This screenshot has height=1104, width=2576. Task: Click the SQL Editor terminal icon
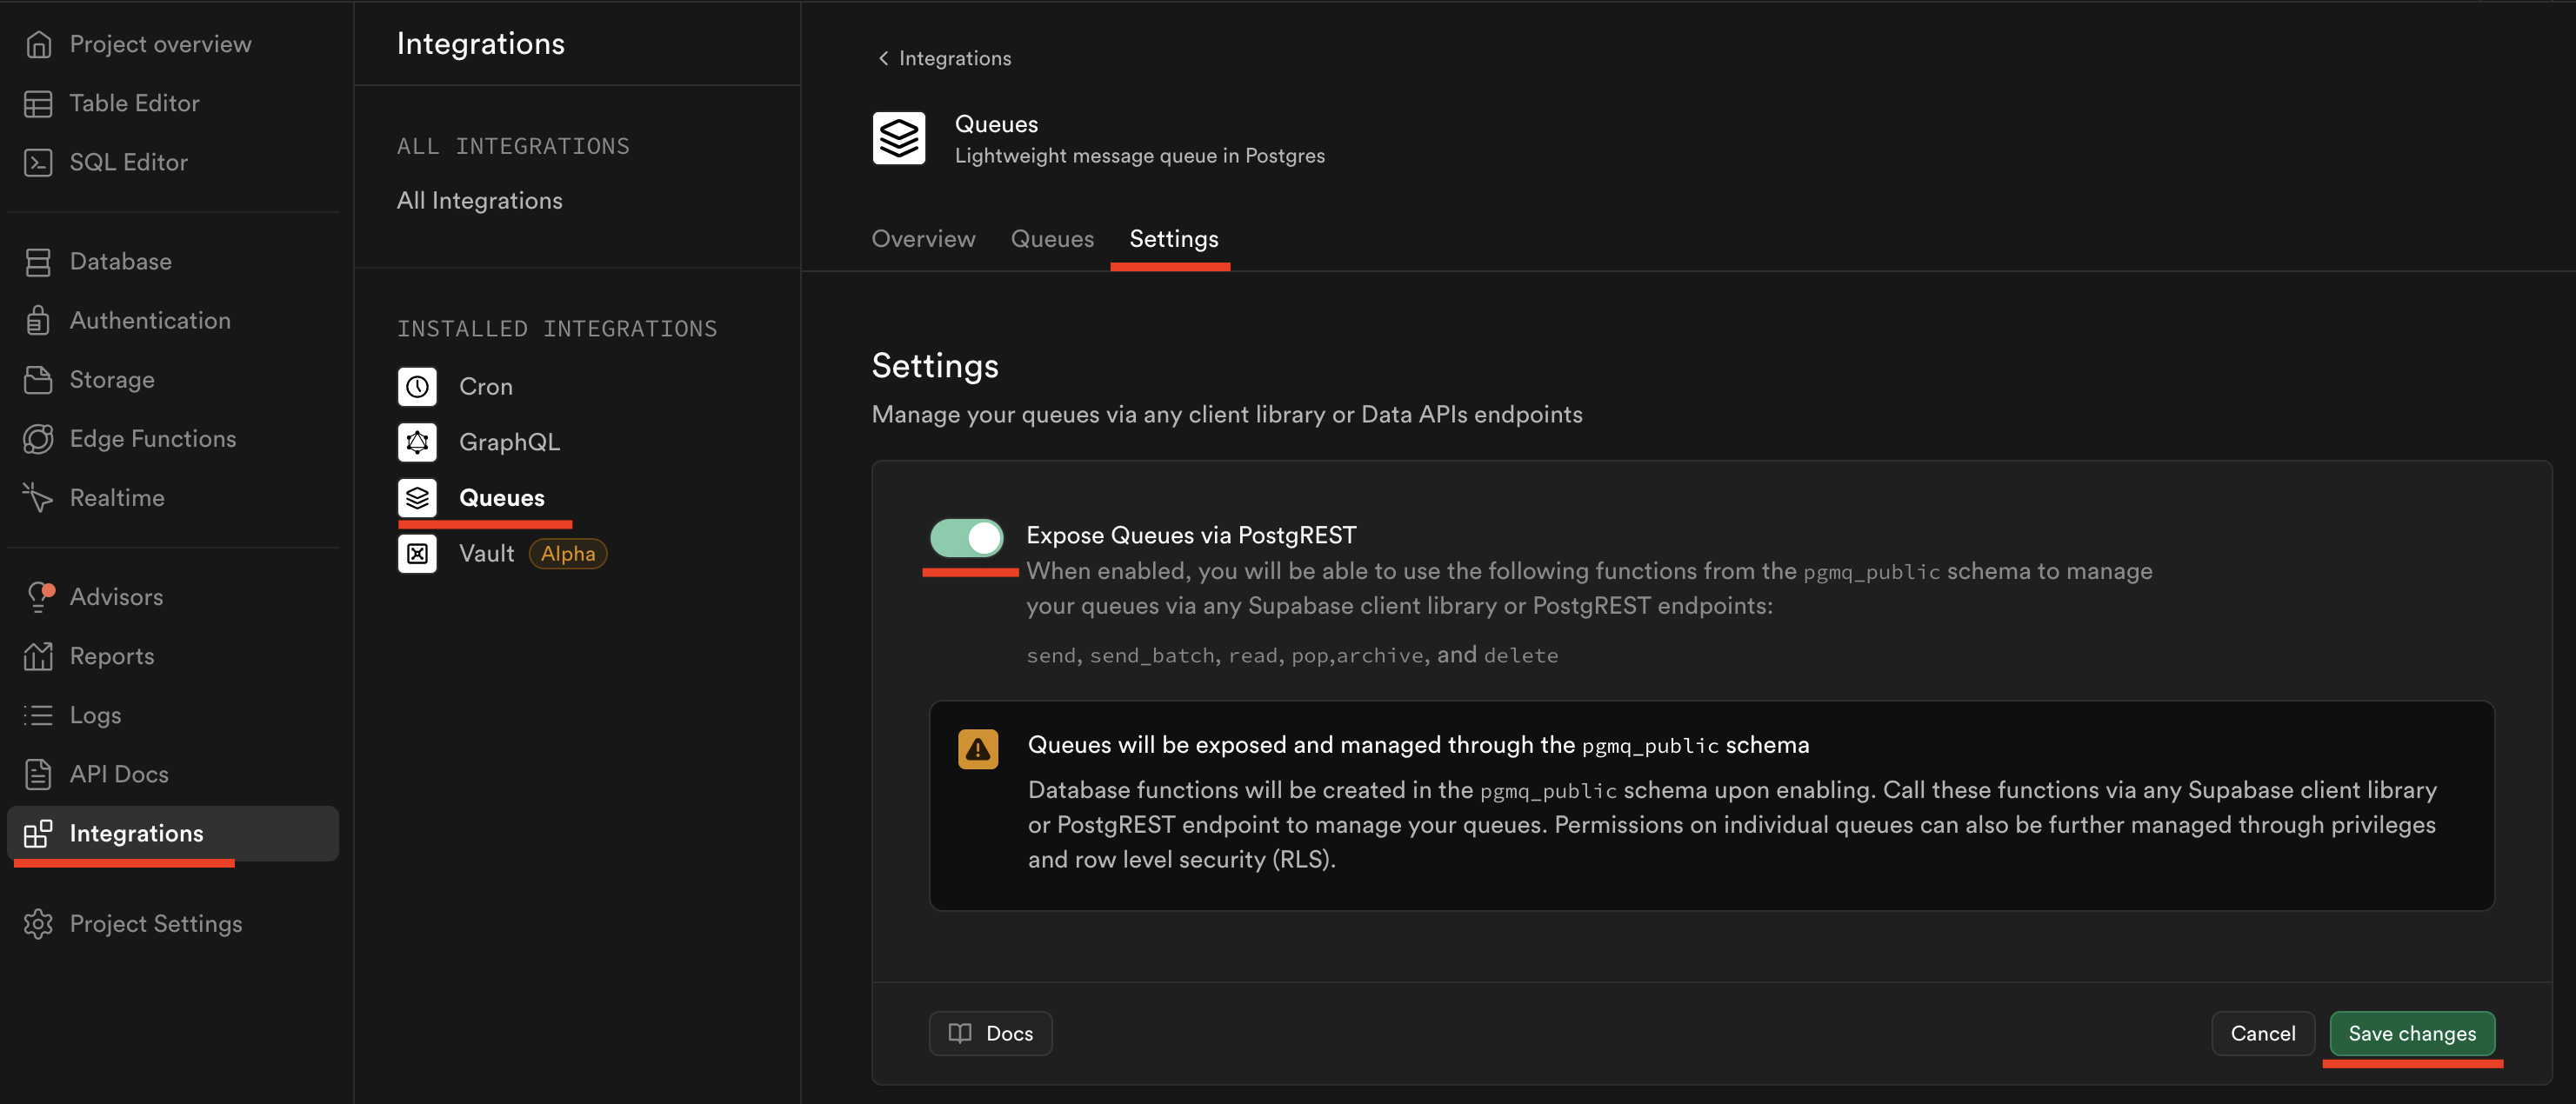[x=38, y=162]
